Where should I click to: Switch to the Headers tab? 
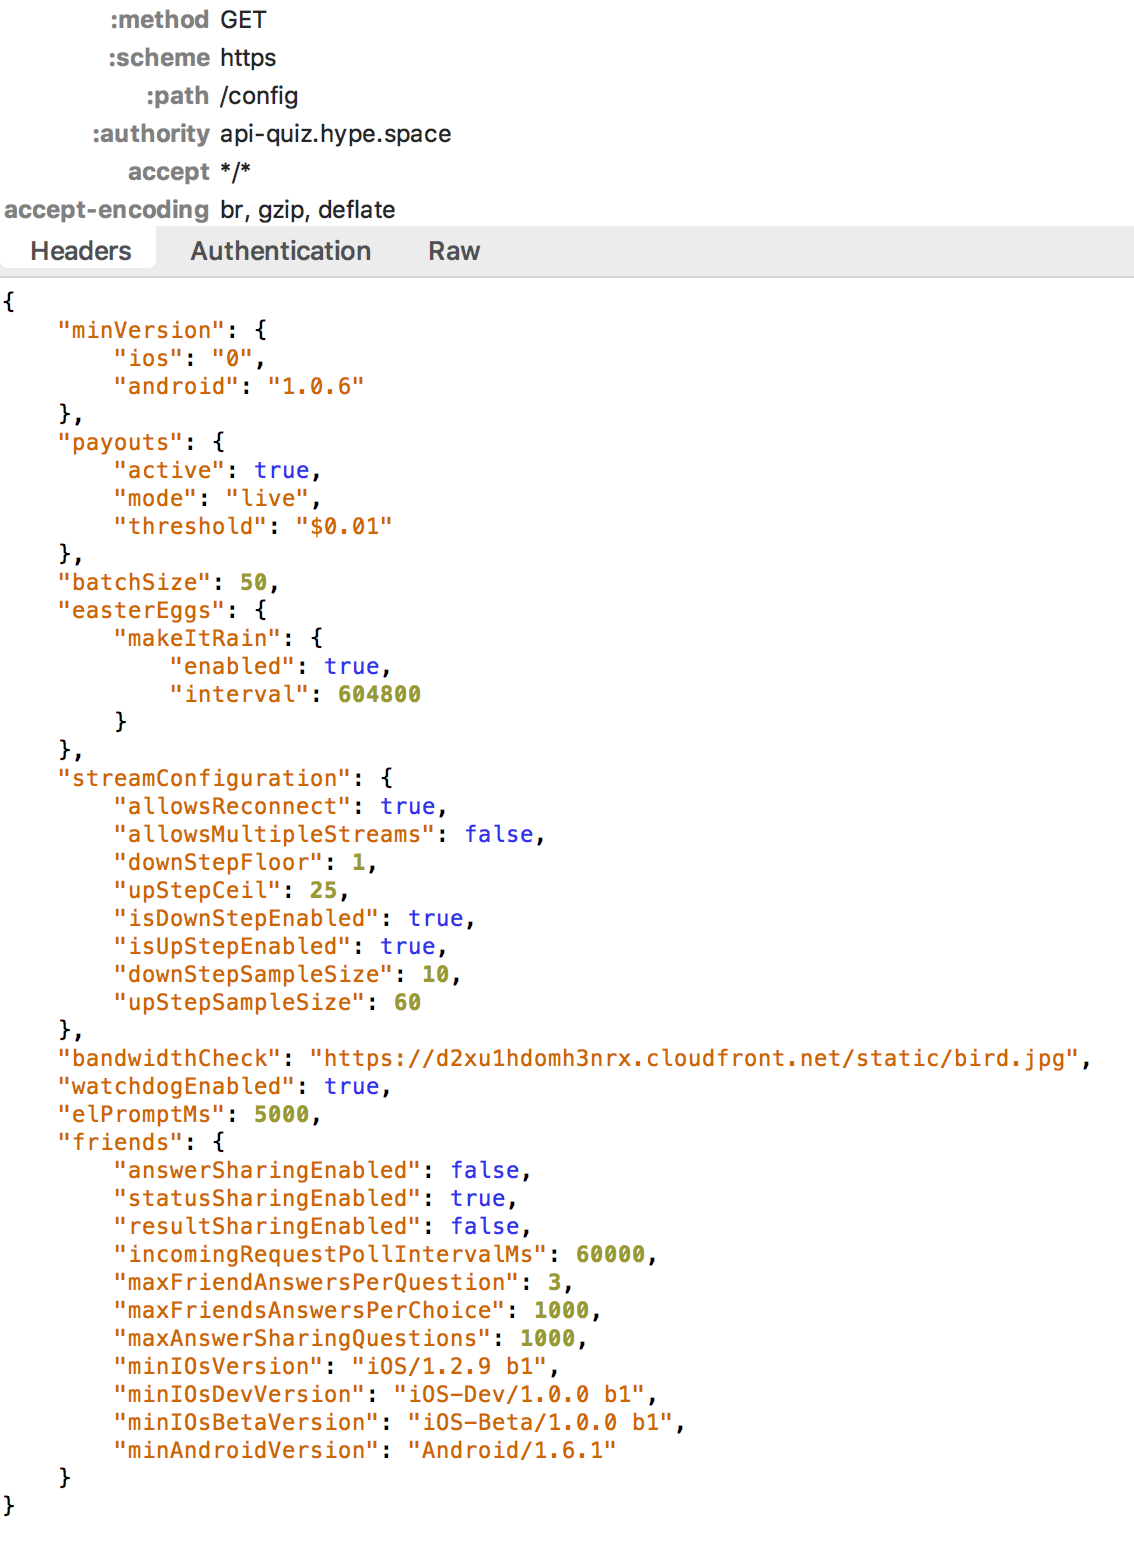tap(80, 251)
